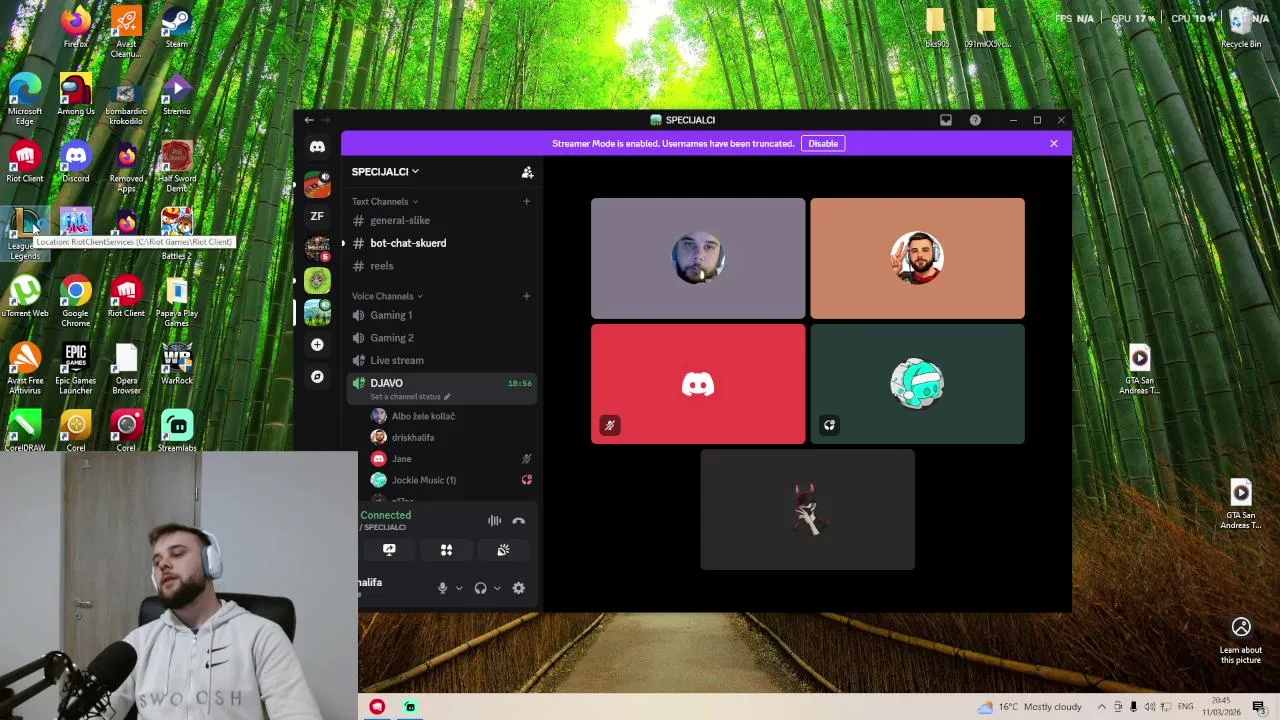Open headphone output options arrow
The height and width of the screenshot is (720, 1280).
(497, 588)
